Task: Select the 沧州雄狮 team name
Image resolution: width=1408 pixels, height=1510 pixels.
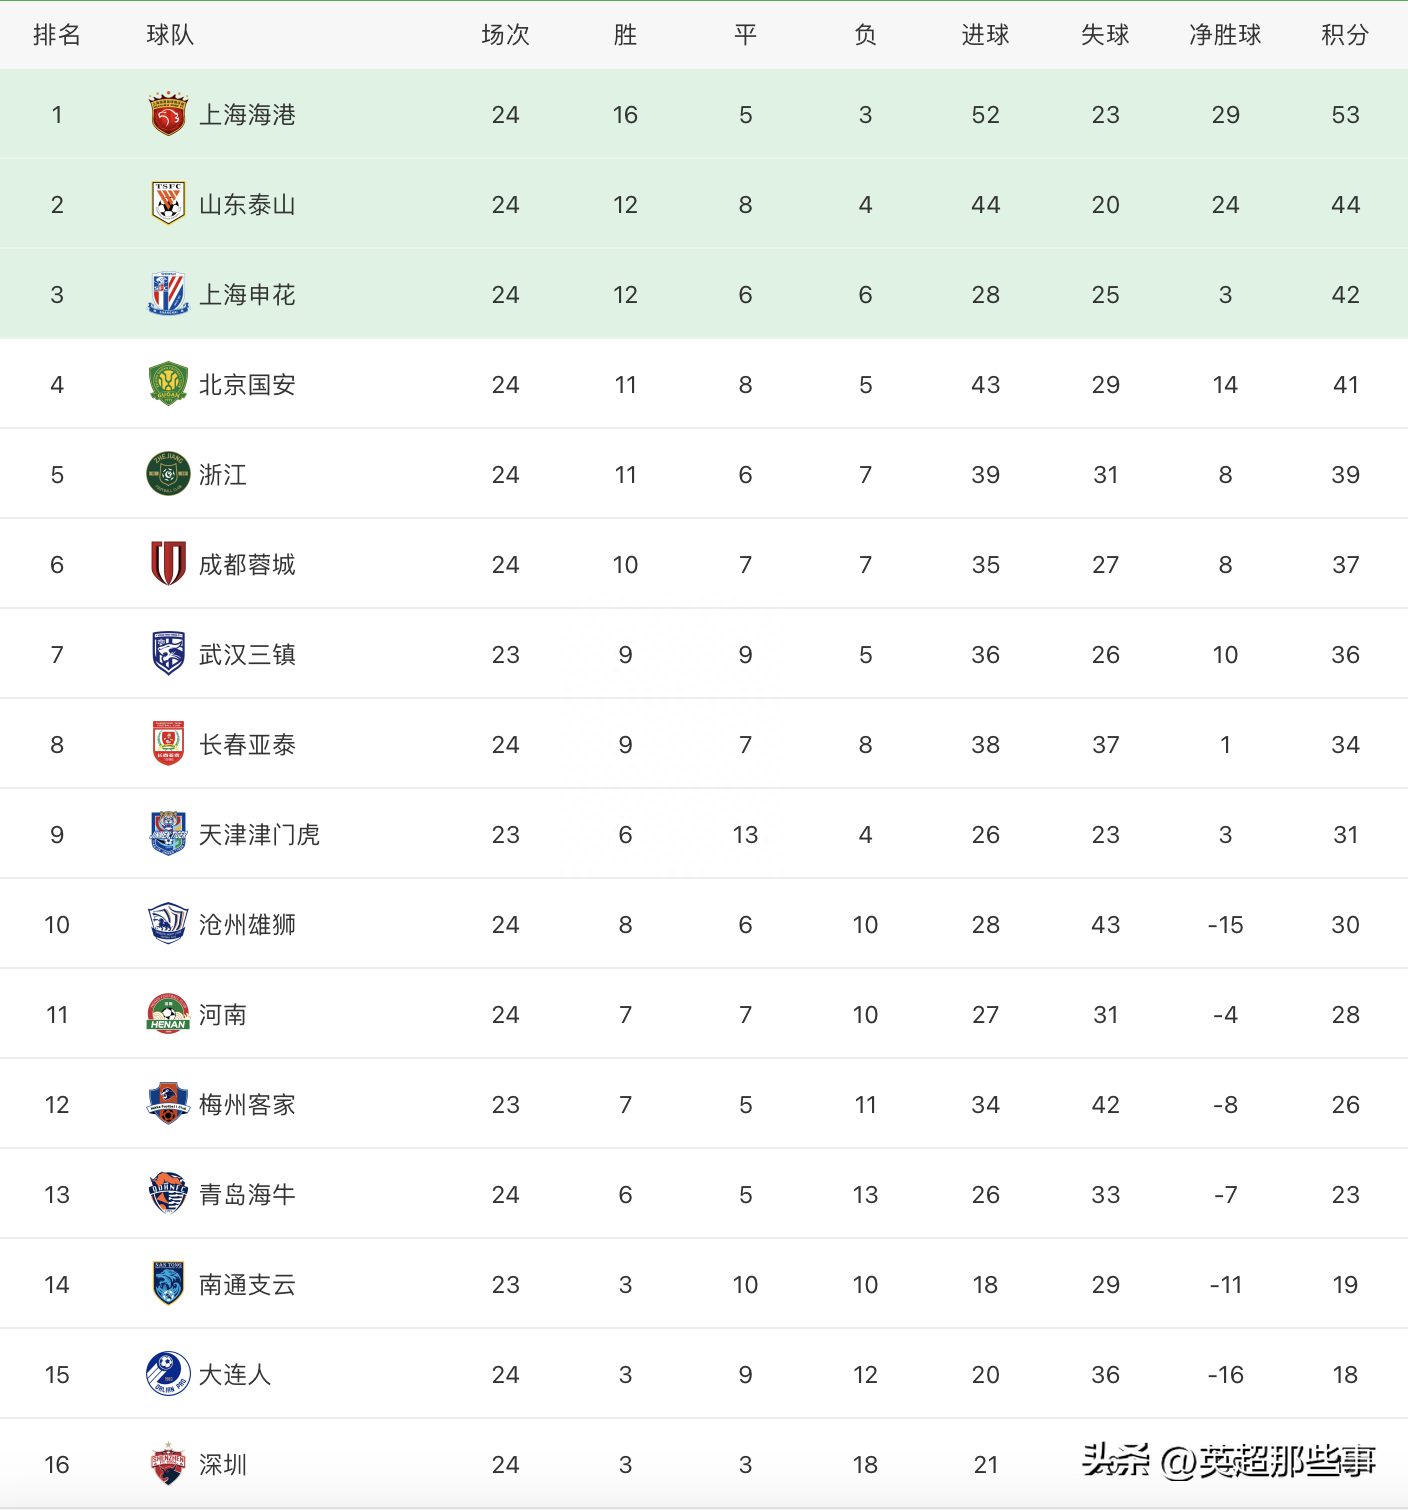Action: point(247,925)
